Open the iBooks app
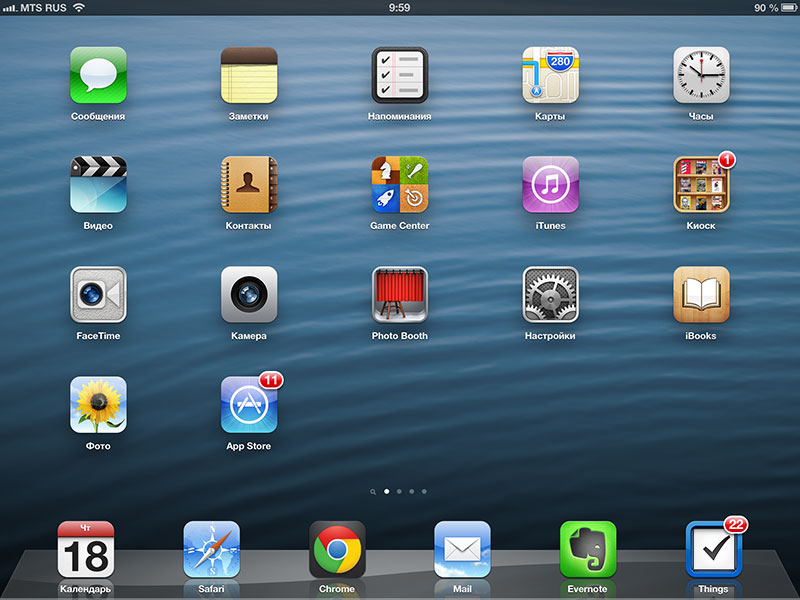 [701, 295]
